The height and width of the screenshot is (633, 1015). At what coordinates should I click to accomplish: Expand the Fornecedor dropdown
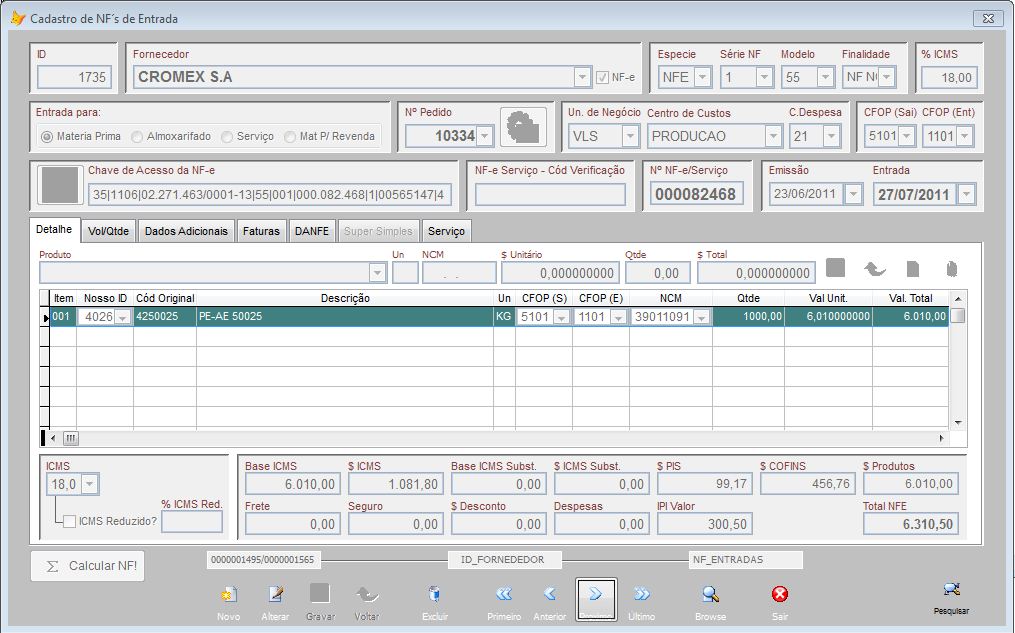(583, 77)
